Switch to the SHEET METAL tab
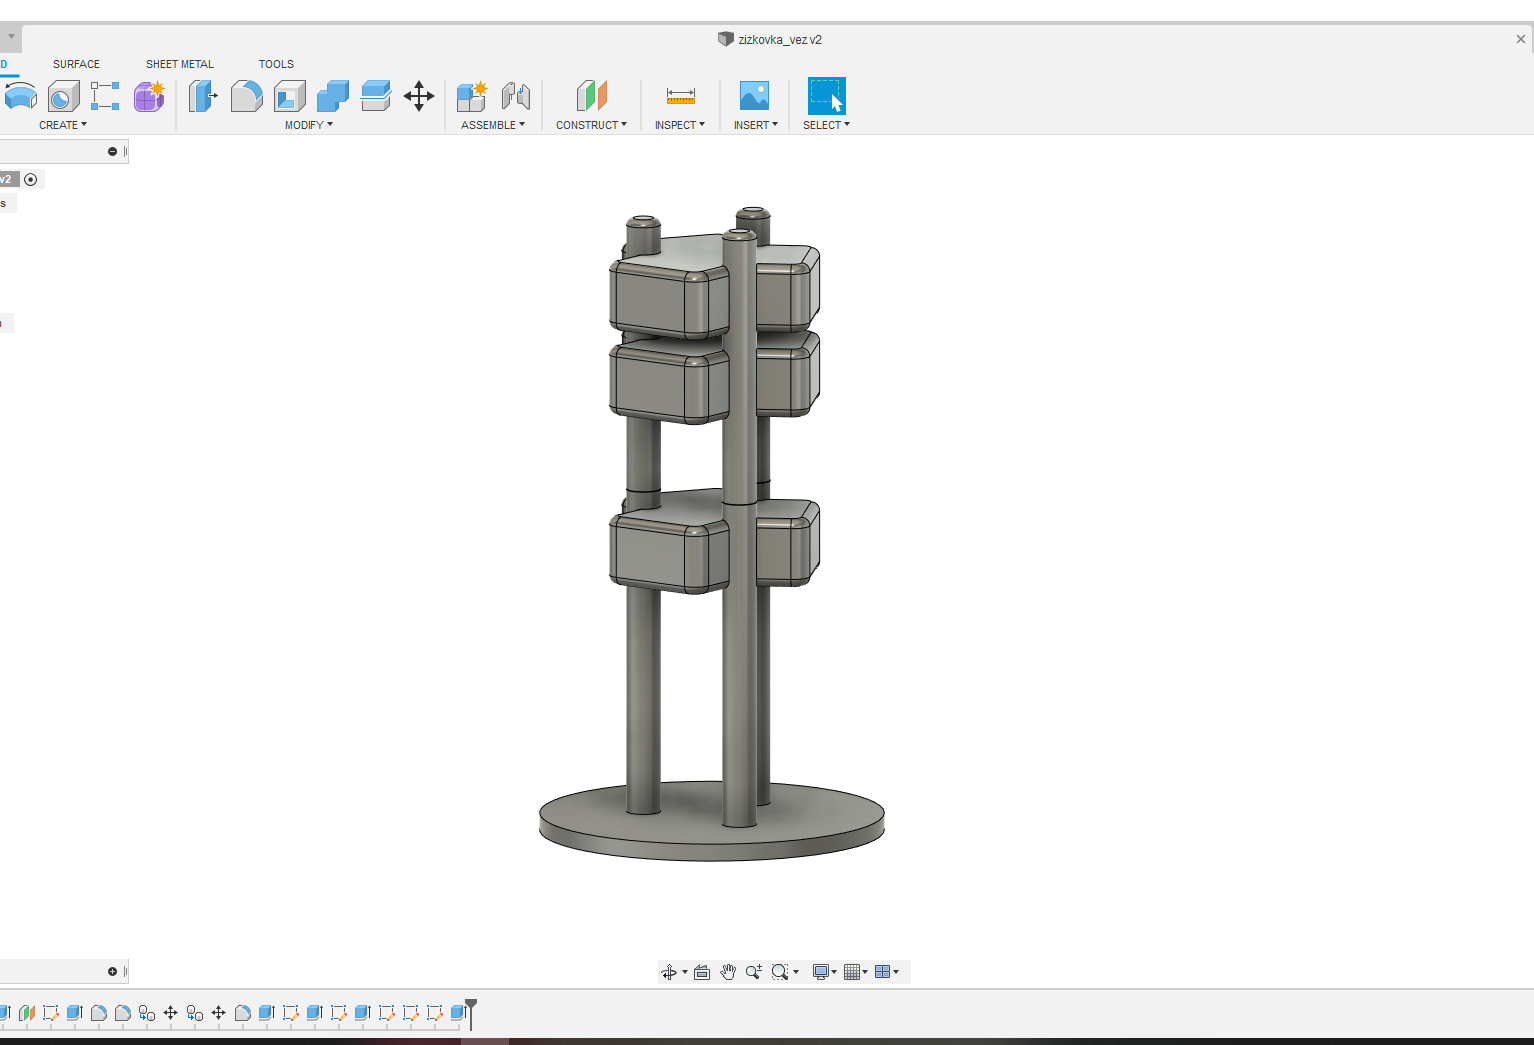The height and width of the screenshot is (1045, 1534). [x=180, y=64]
